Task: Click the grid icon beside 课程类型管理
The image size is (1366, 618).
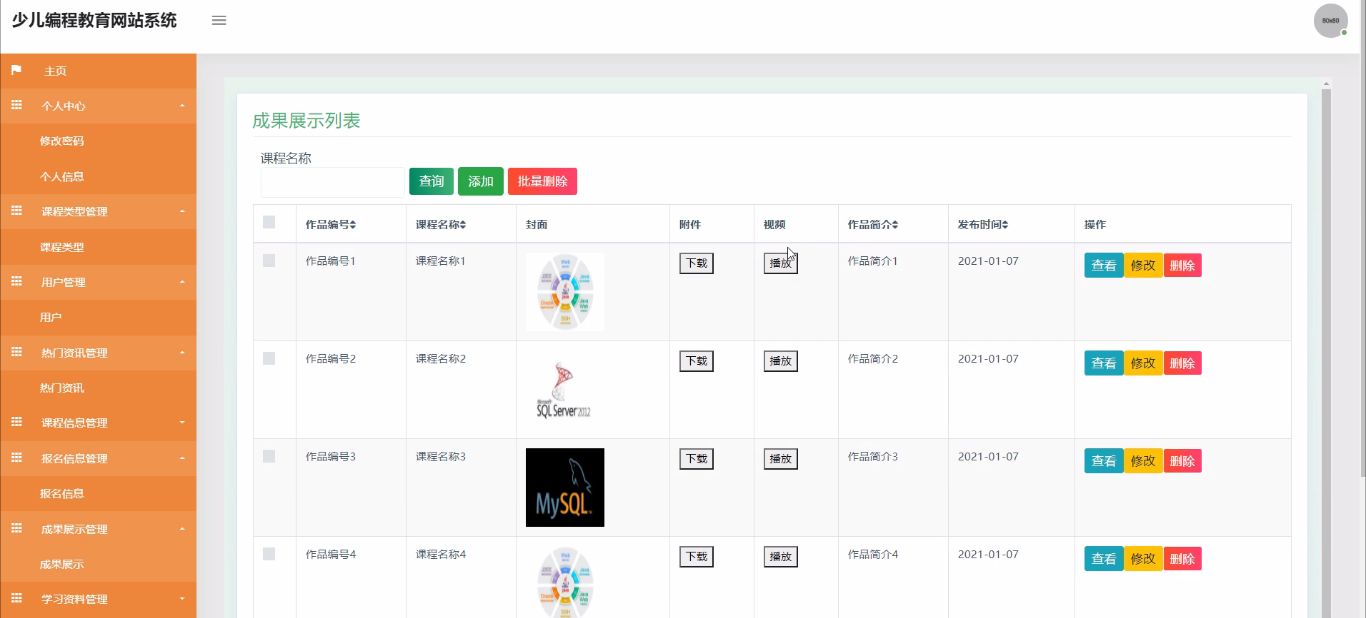Action: click(16, 211)
